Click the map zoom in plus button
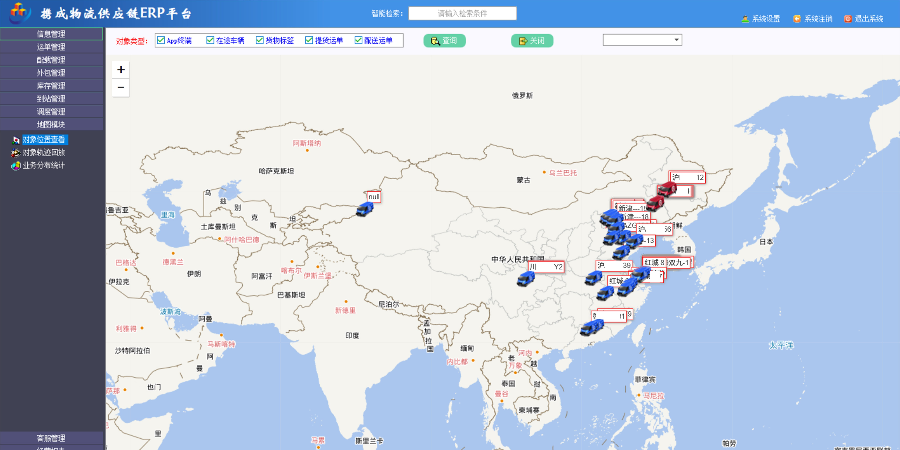This screenshot has width=900, height=450. [121, 70]
